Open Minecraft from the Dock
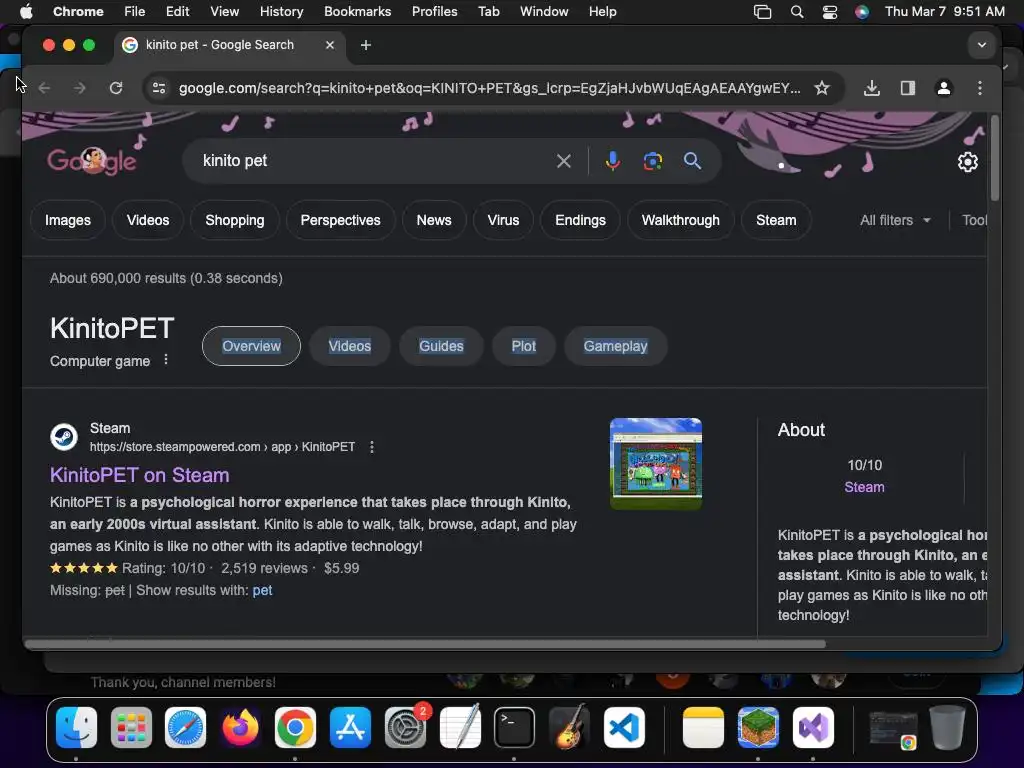The image size is (1024, 768). pos(758,727)
